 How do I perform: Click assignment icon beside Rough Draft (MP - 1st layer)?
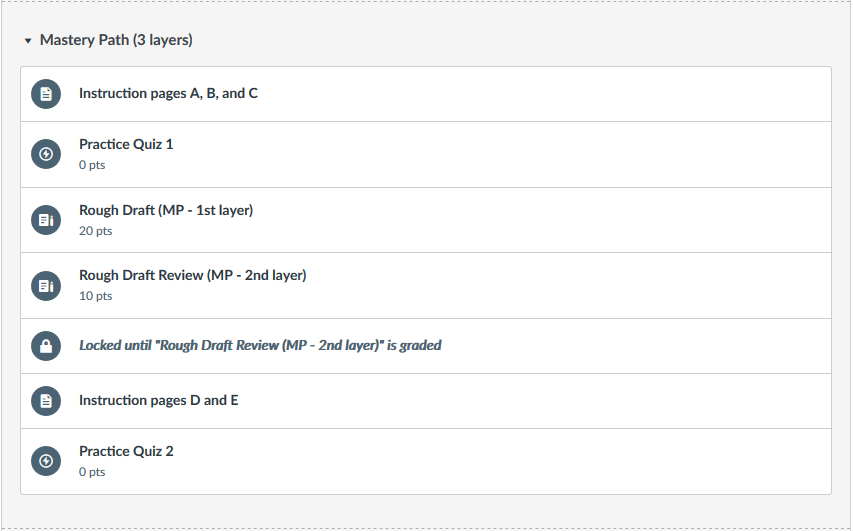[45, 220]
